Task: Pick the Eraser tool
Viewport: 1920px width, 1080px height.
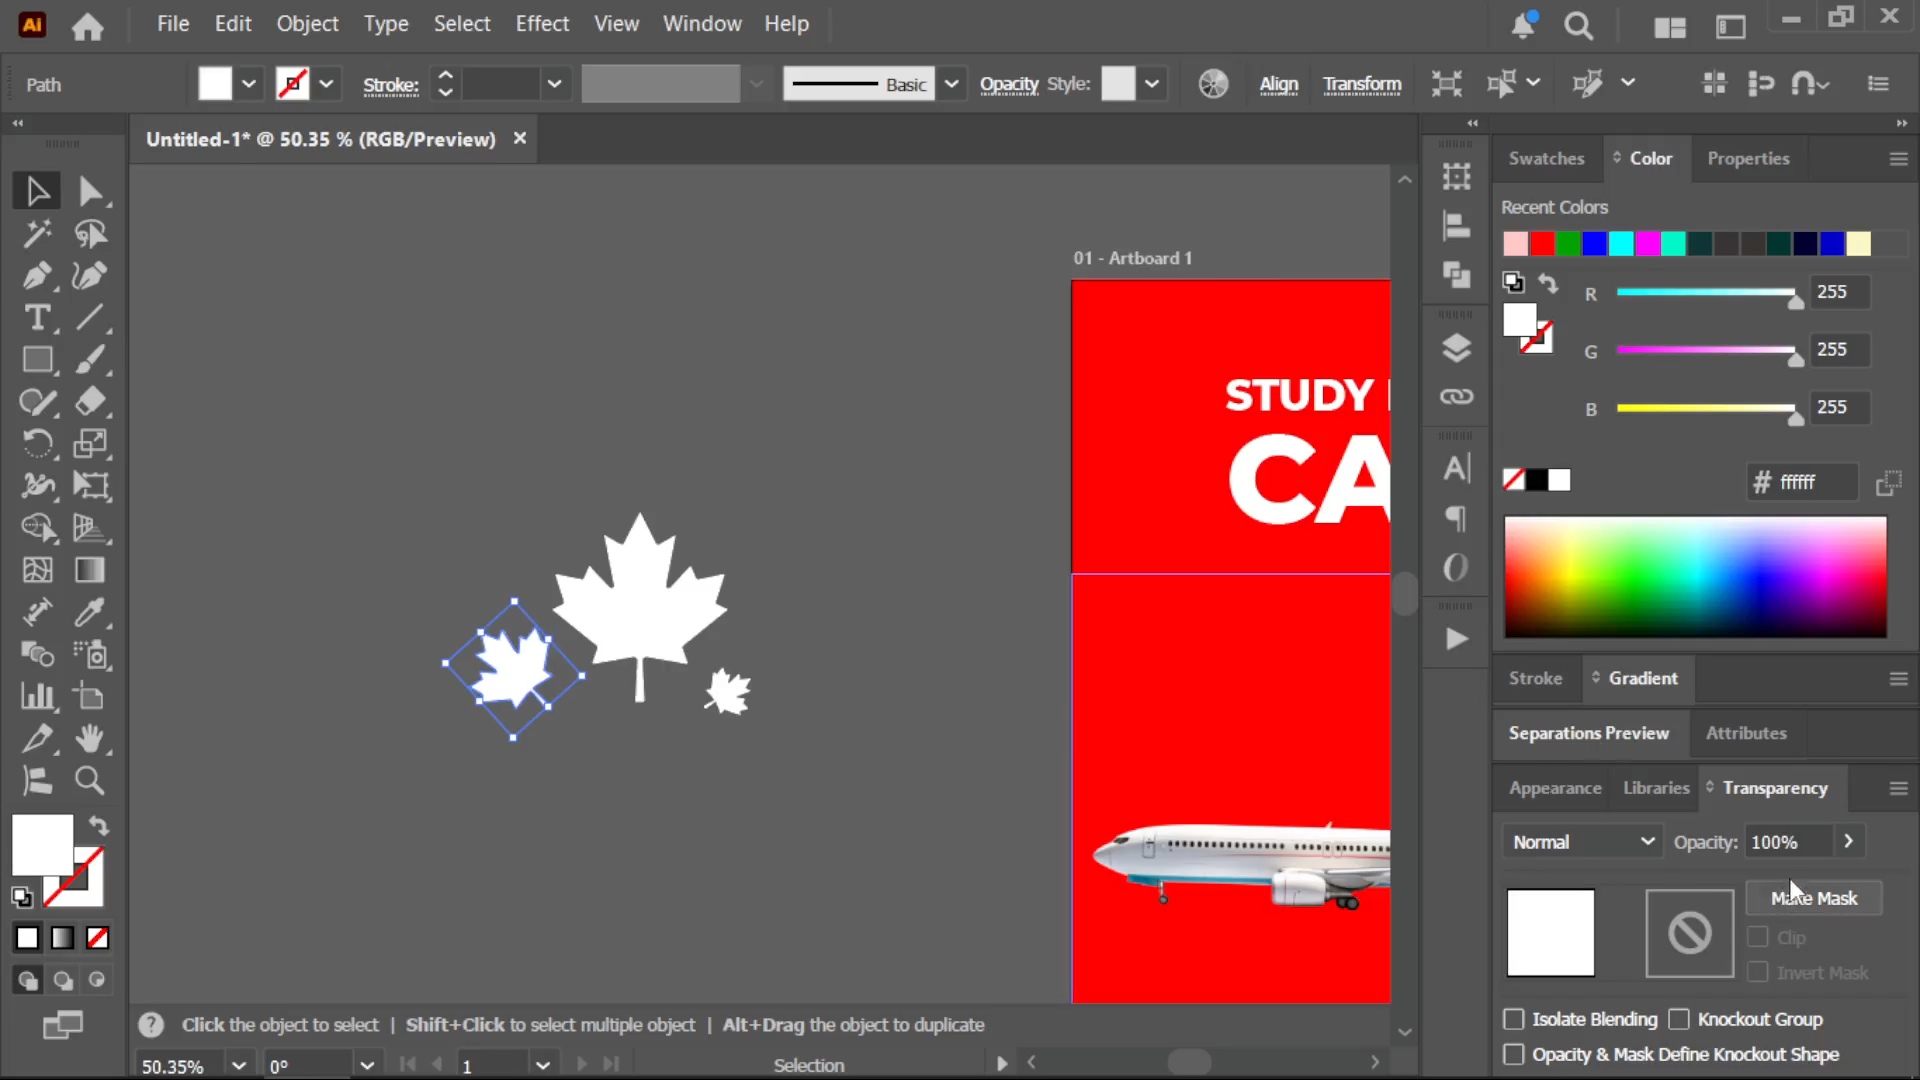Action: (x=90, y=402)
